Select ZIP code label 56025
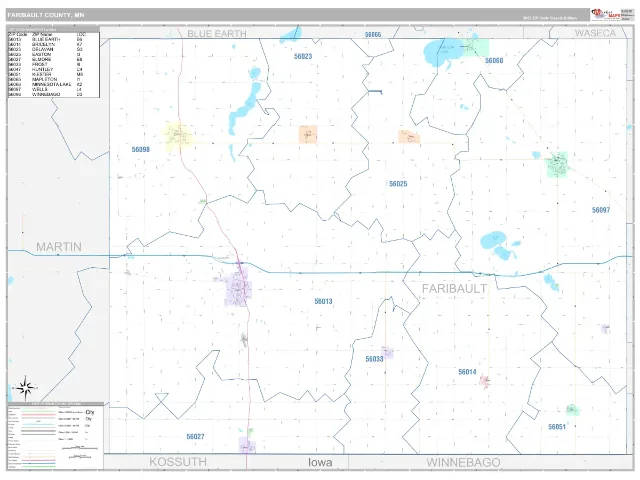The width and height of the screenshot is (640, 480). (398, 184)
